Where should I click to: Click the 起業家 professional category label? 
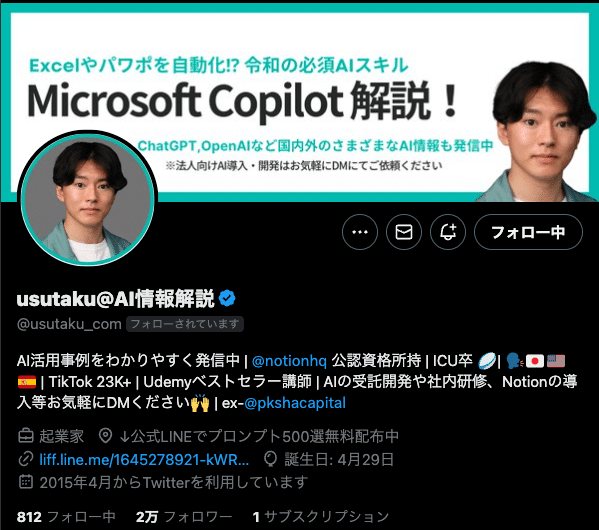pos(62,436)
